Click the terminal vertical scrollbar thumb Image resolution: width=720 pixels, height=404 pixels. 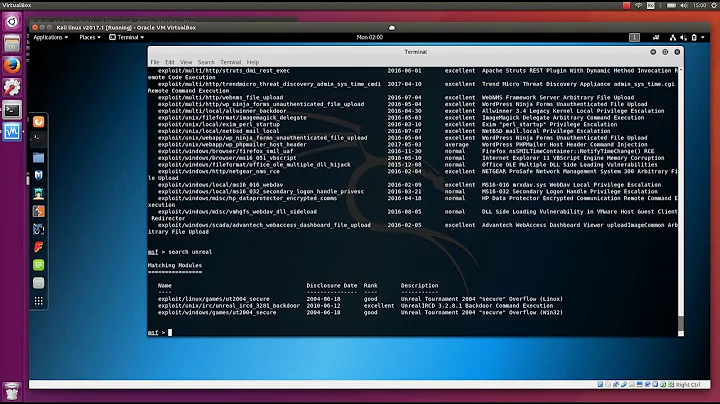tap(681, 323)
